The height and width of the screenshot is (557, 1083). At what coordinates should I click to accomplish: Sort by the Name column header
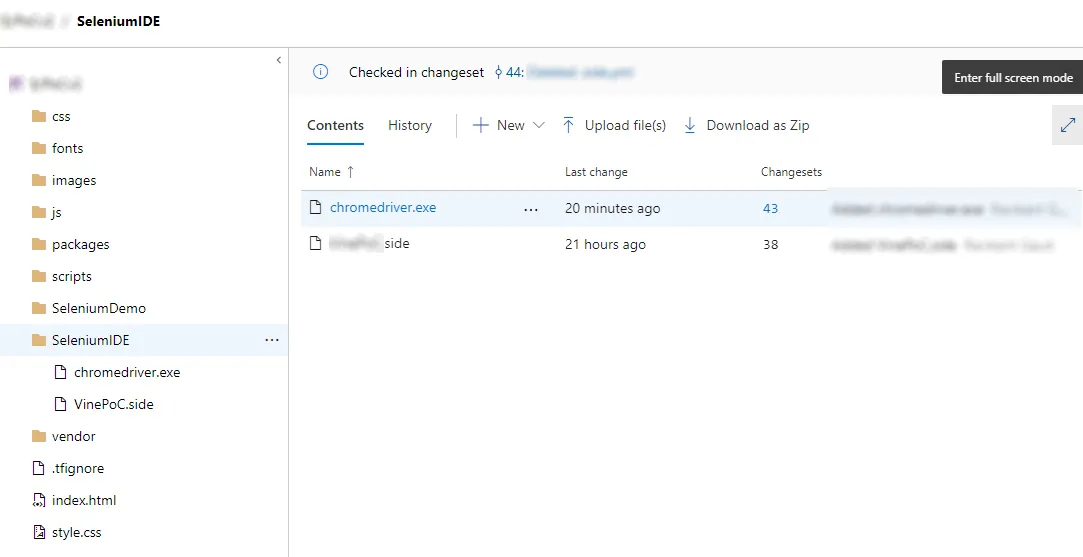325,172
